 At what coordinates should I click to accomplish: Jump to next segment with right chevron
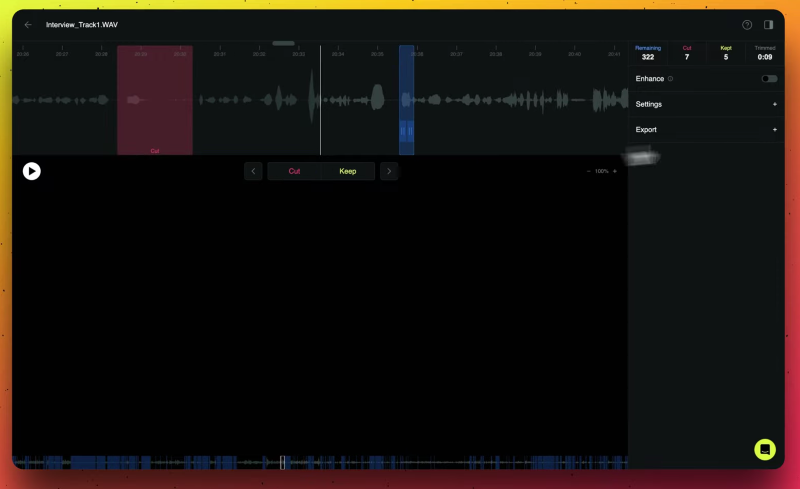tap(389, 171)
